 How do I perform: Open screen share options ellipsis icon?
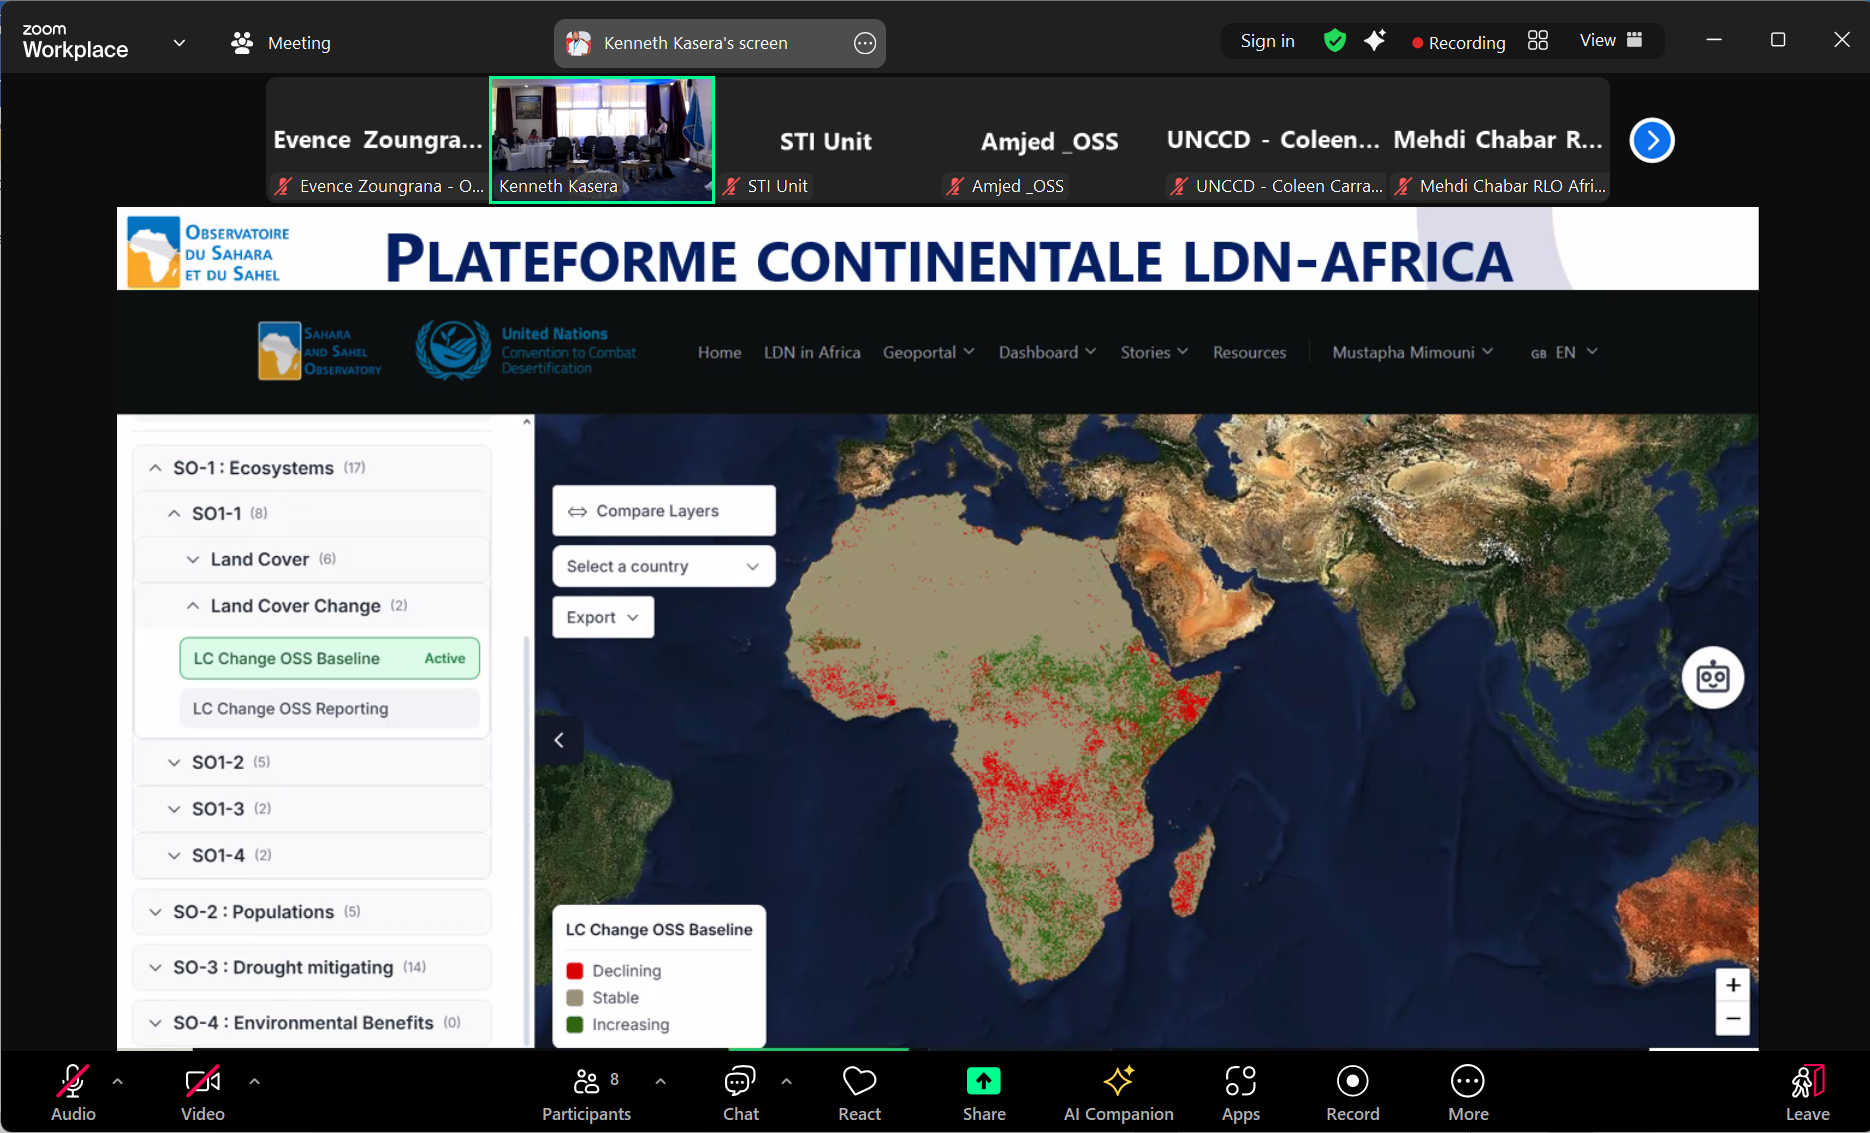click(x=865, y=43)
